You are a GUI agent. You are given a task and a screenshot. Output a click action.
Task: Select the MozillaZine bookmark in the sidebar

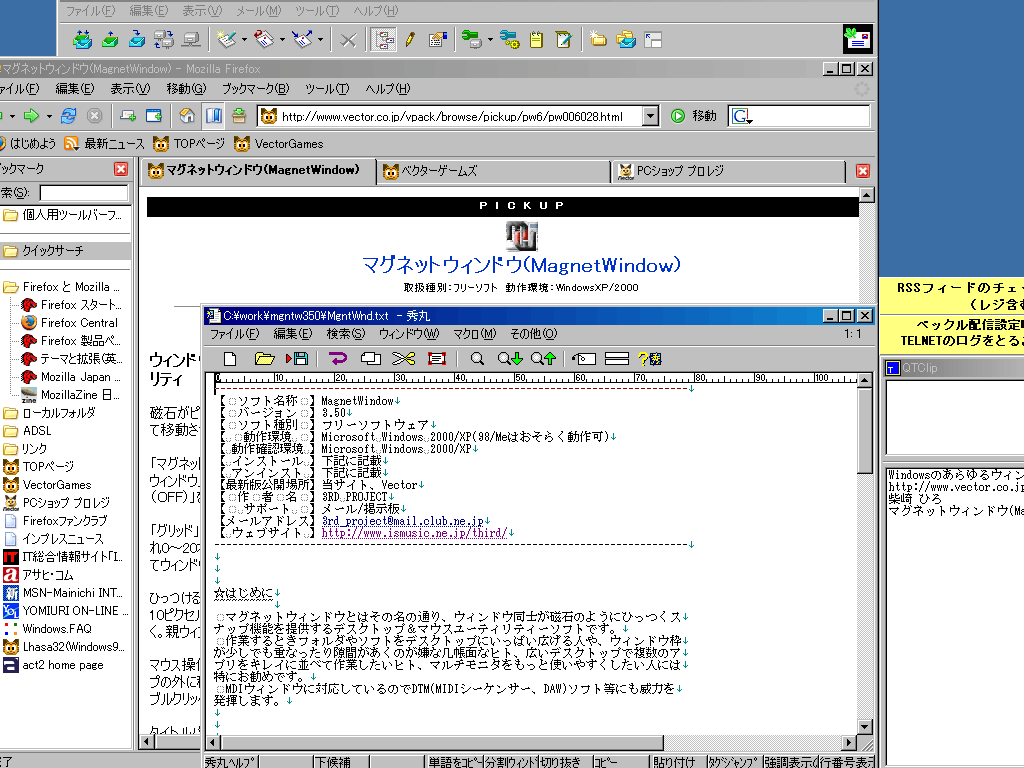tap(71, 395)
